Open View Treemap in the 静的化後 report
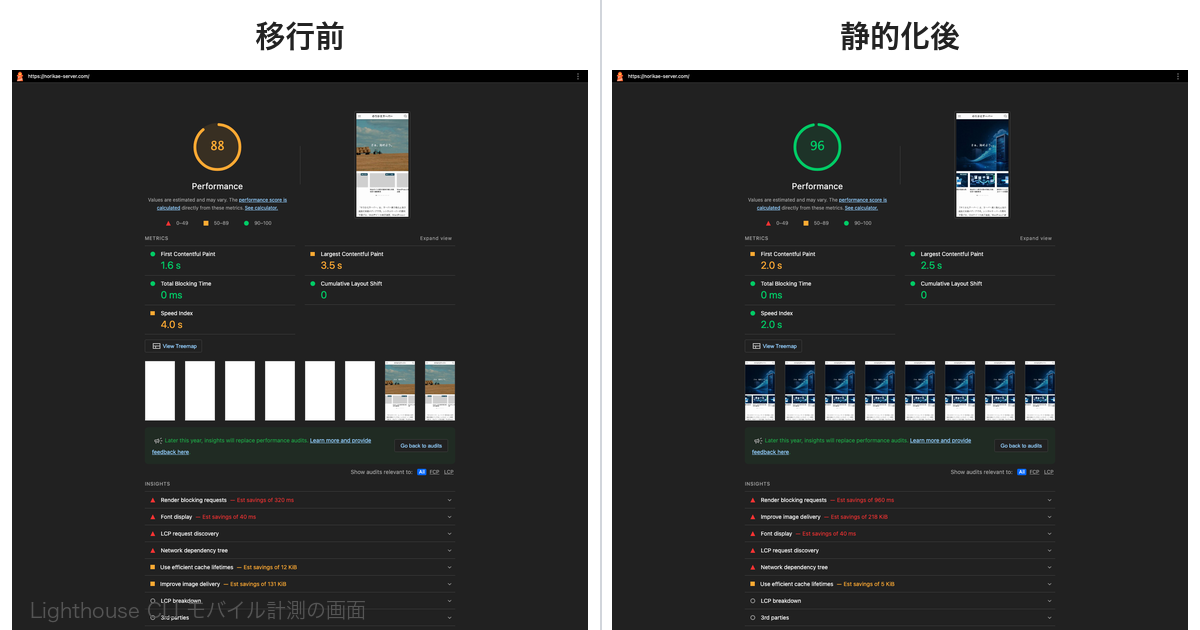This screenshot has width=1200, height=630. tap(774, 346)
